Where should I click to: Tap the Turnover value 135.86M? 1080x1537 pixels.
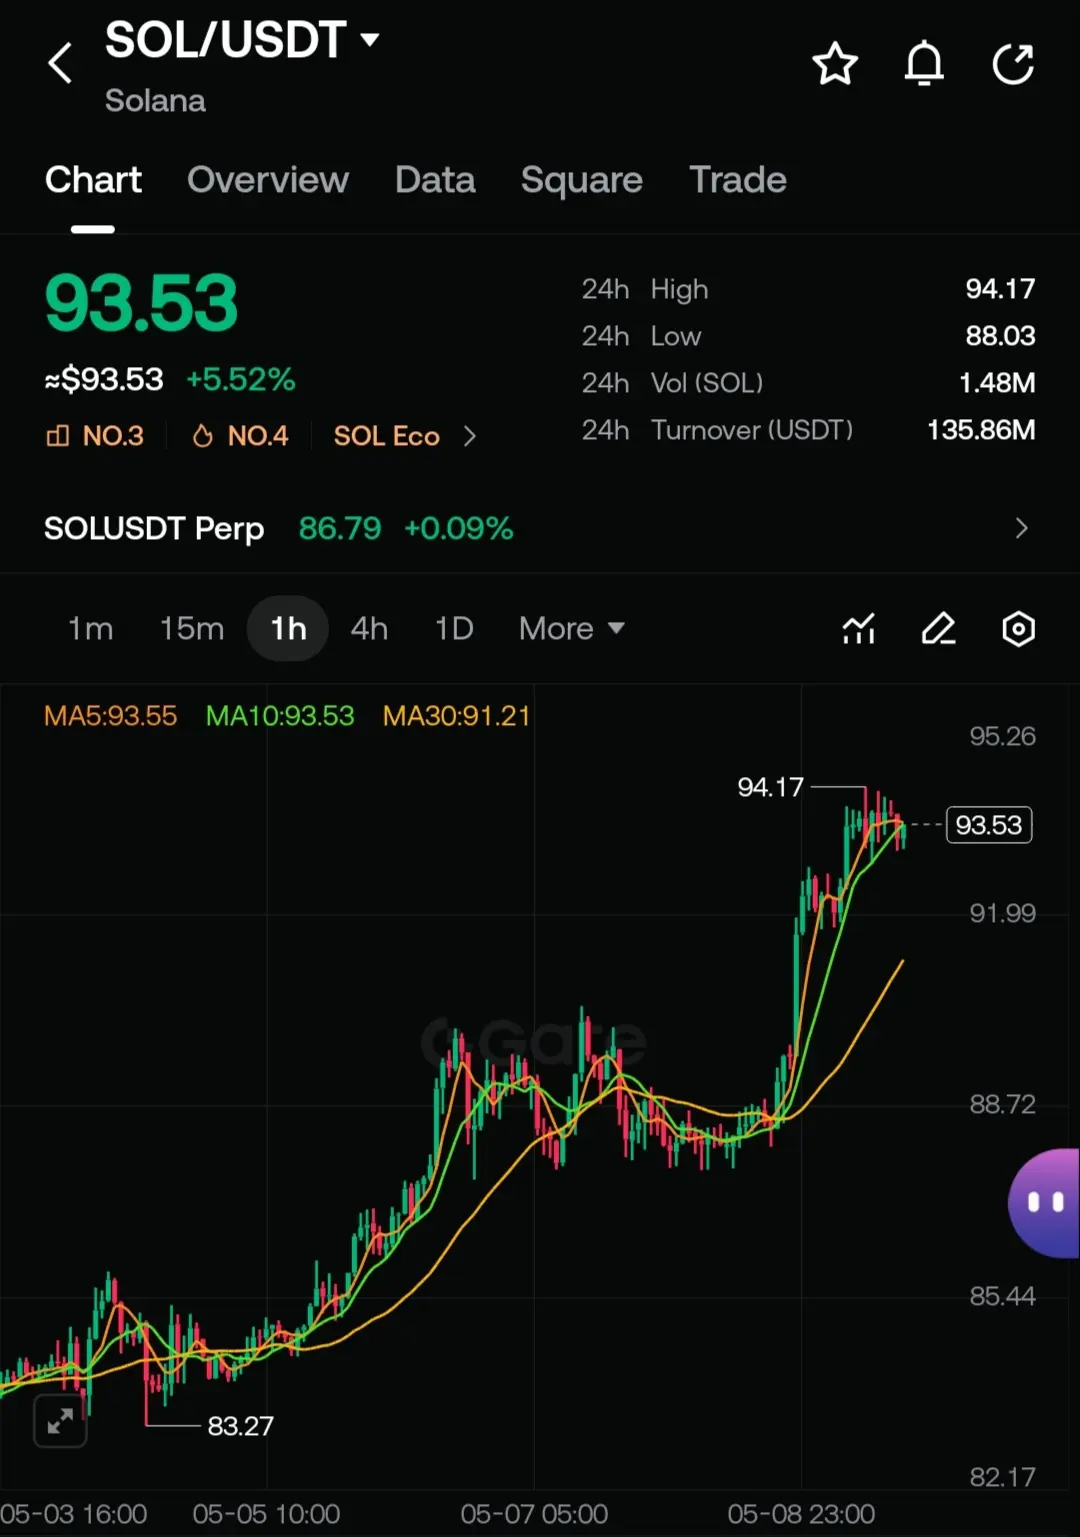coord(981,430)
